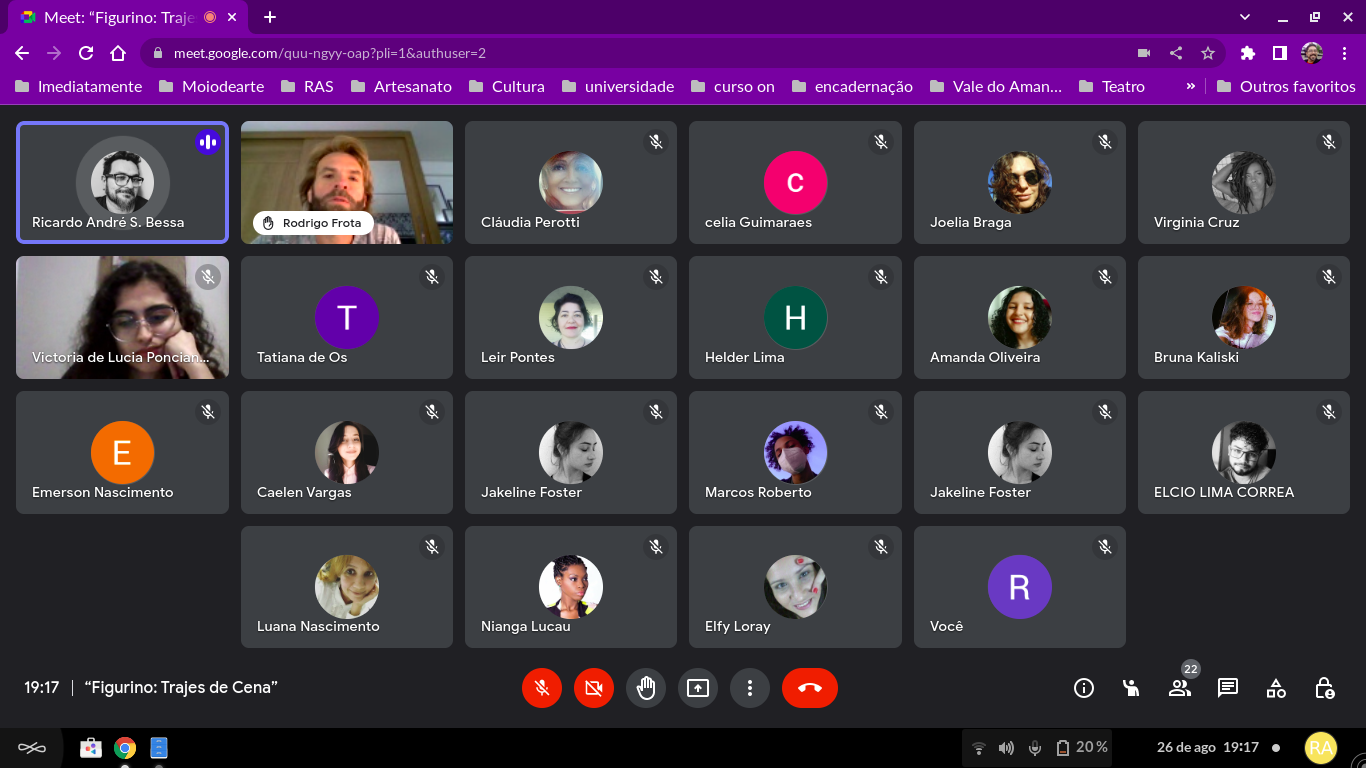Open Outros favoritos bookmarks folder
Image resolution: width=1366 pixels, height=768 pixels.
click(1286, 86)
